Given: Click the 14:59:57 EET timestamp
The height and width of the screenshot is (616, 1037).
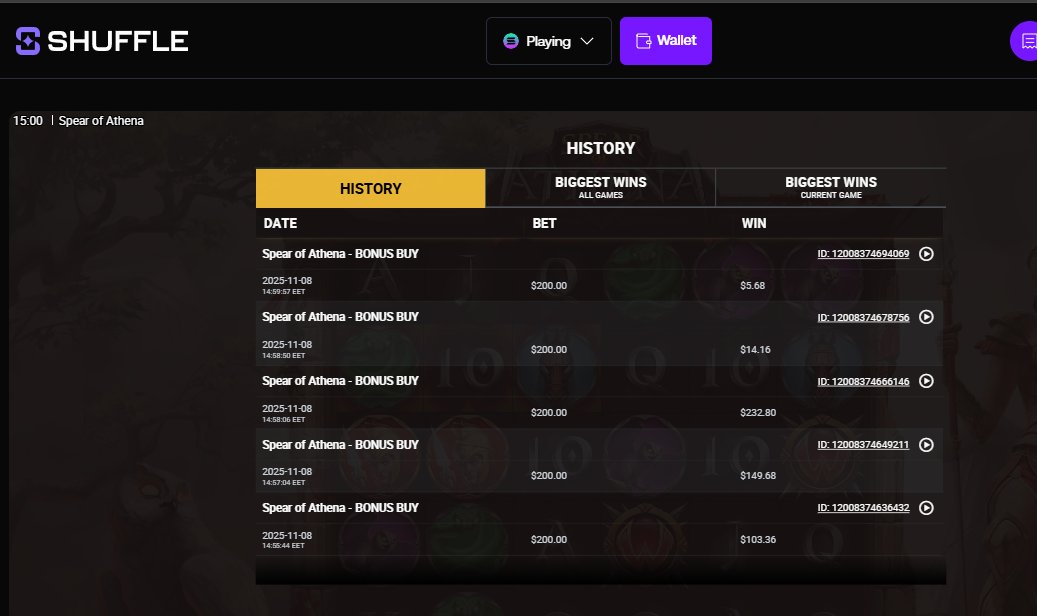Looking at the screenshot, I should pyautogui.click(x=284, y=292).
